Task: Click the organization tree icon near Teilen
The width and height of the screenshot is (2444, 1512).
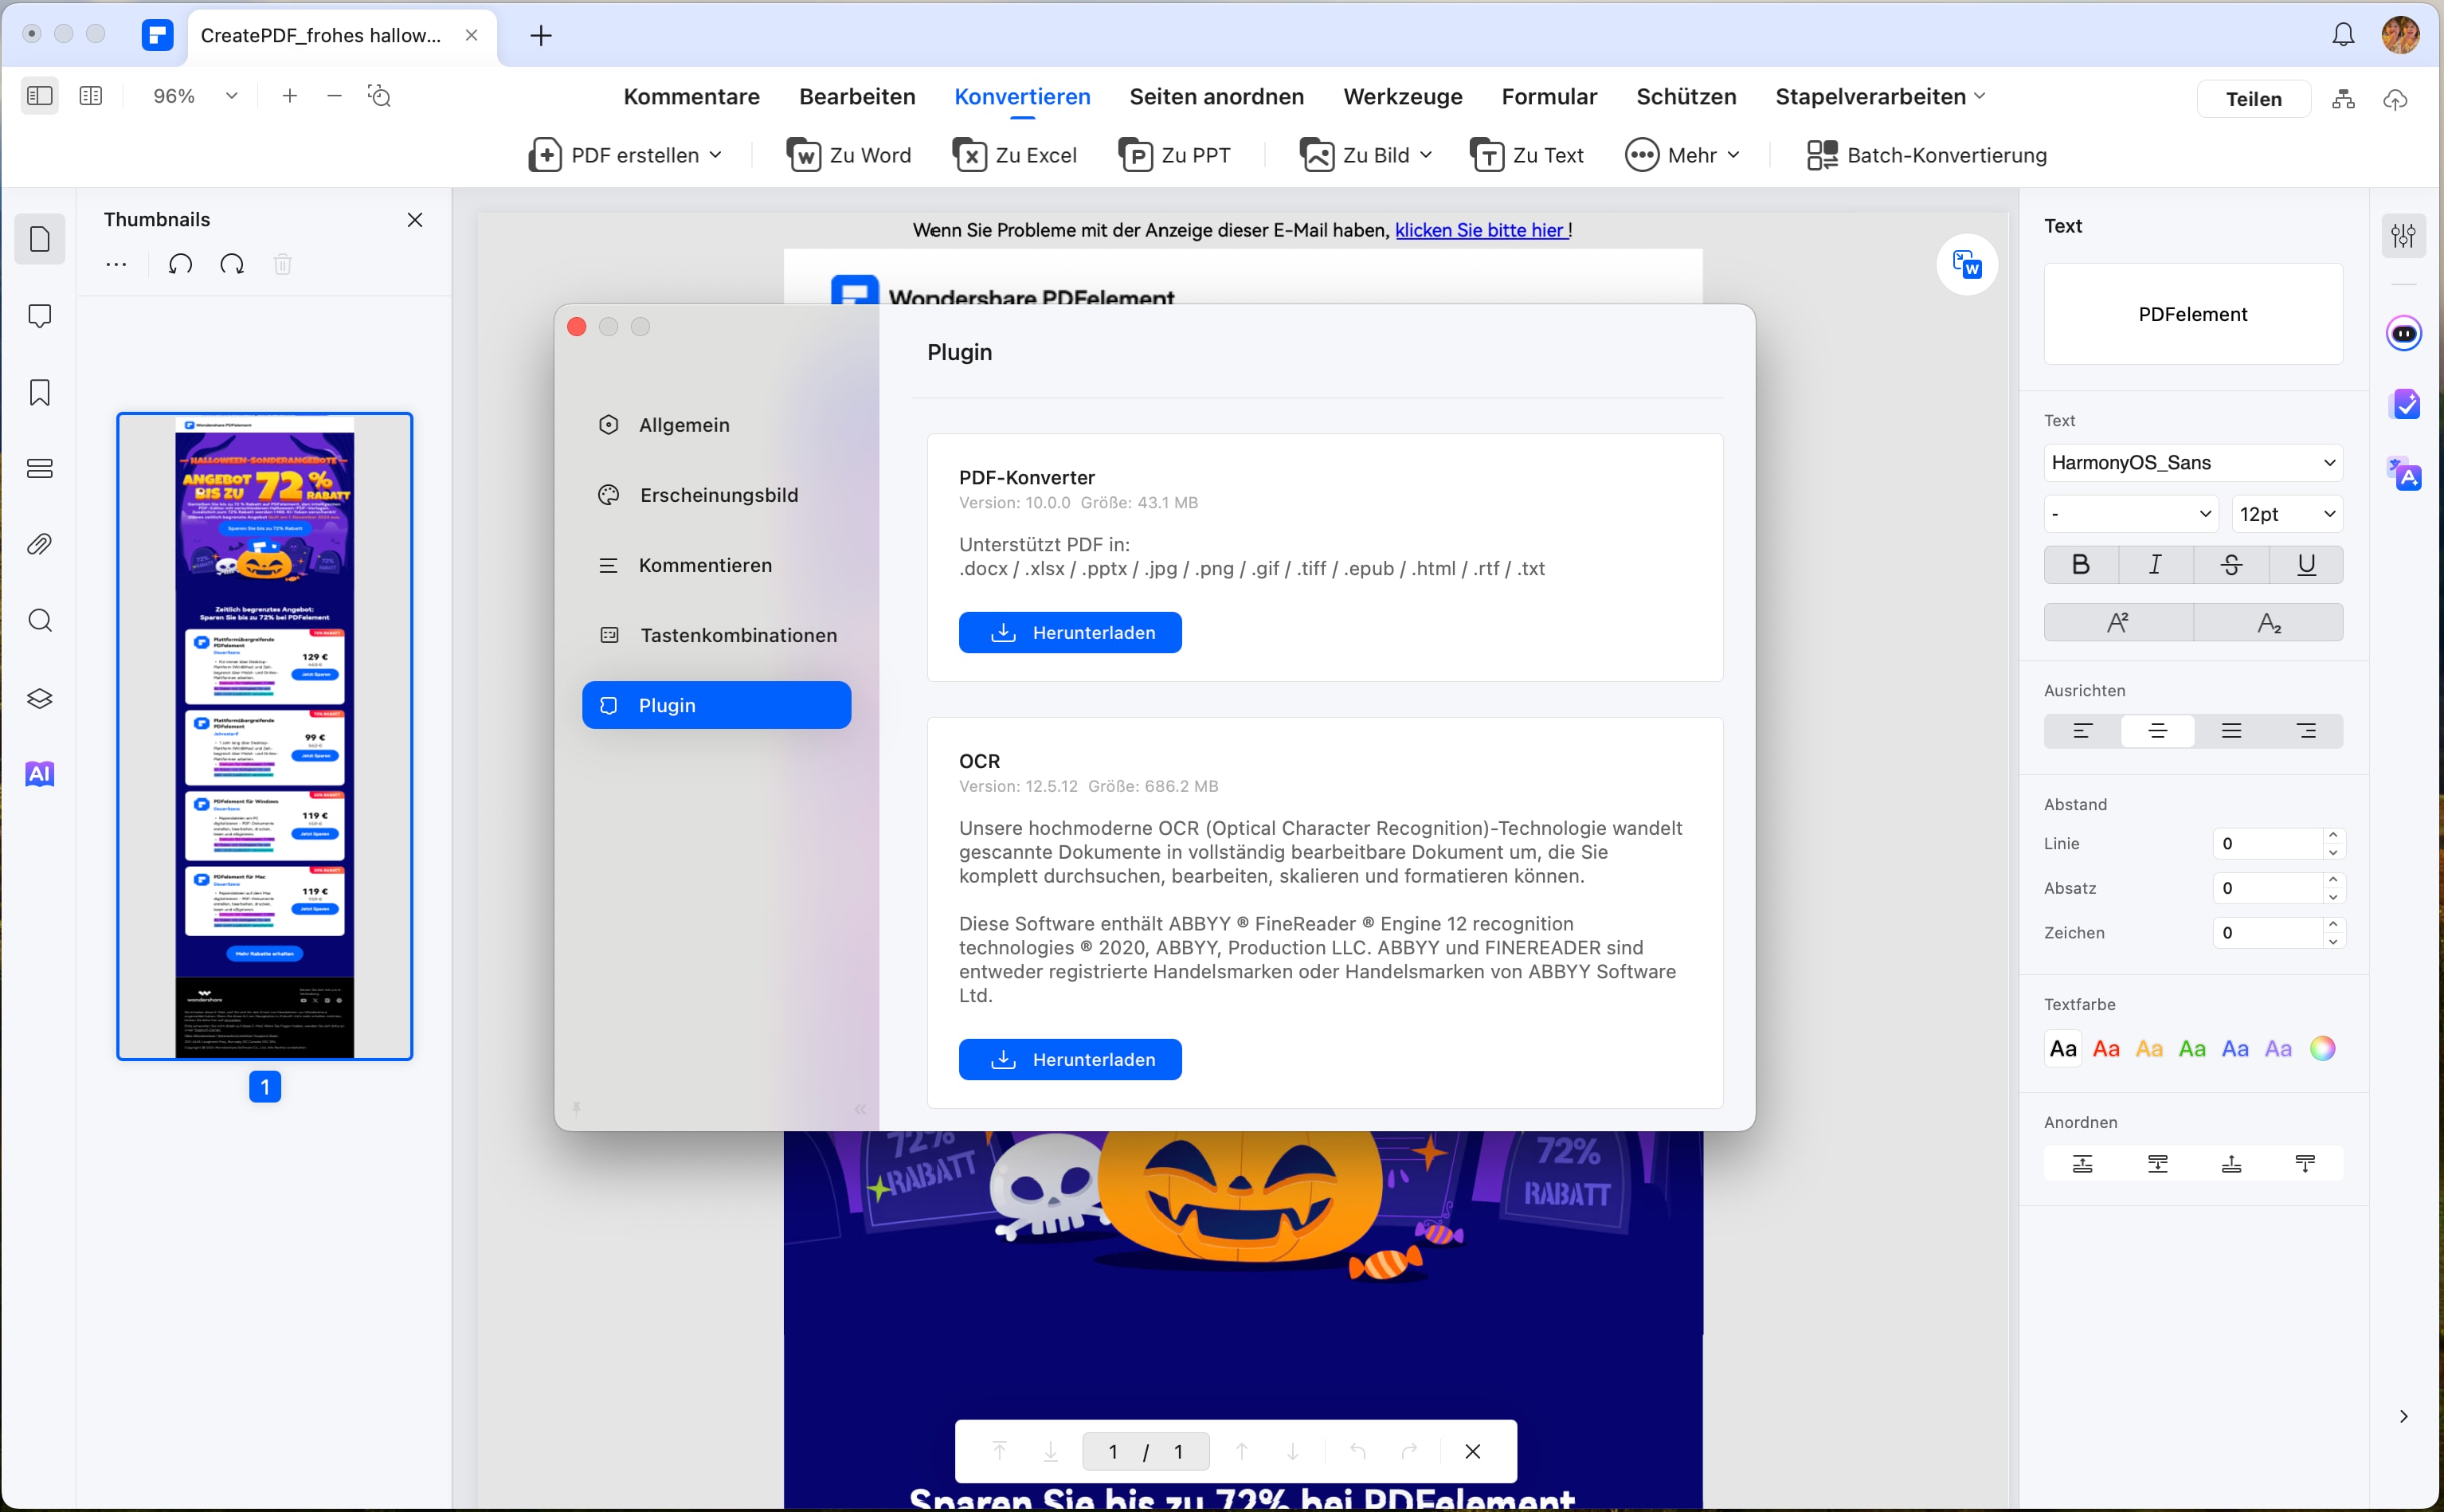Action: click(x=2343, y=99)
